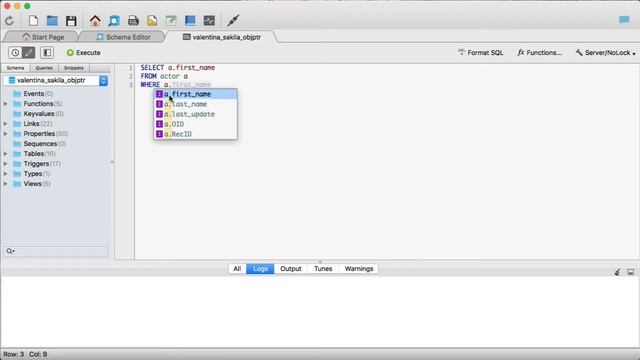Select the Events folder in tree
The width and height of the screenshot is (640, 360).
click(x=33, y=94)
